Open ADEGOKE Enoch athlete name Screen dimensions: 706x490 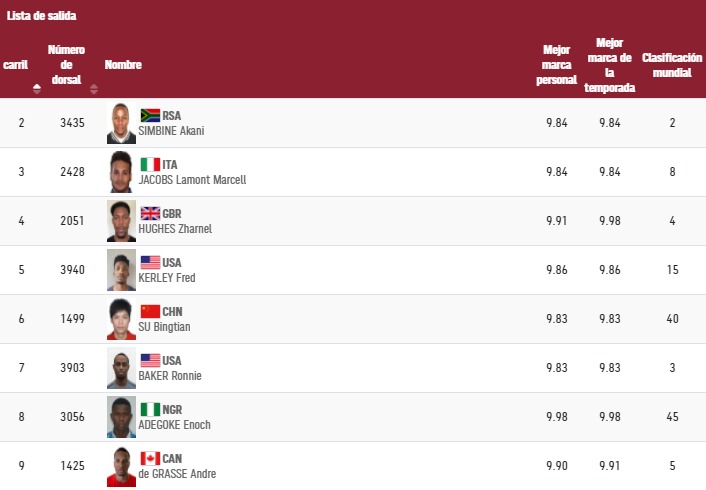[x=174, y=425]
